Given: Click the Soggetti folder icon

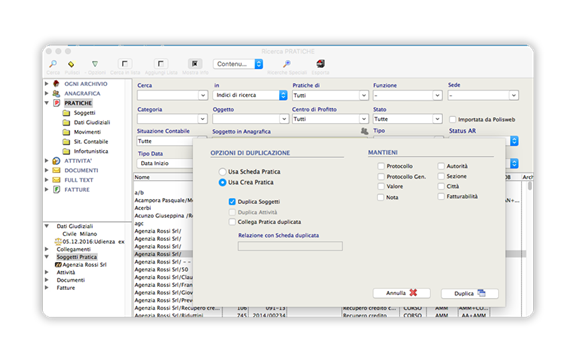Looking at the screenshot, I should [x=66, y=113].
